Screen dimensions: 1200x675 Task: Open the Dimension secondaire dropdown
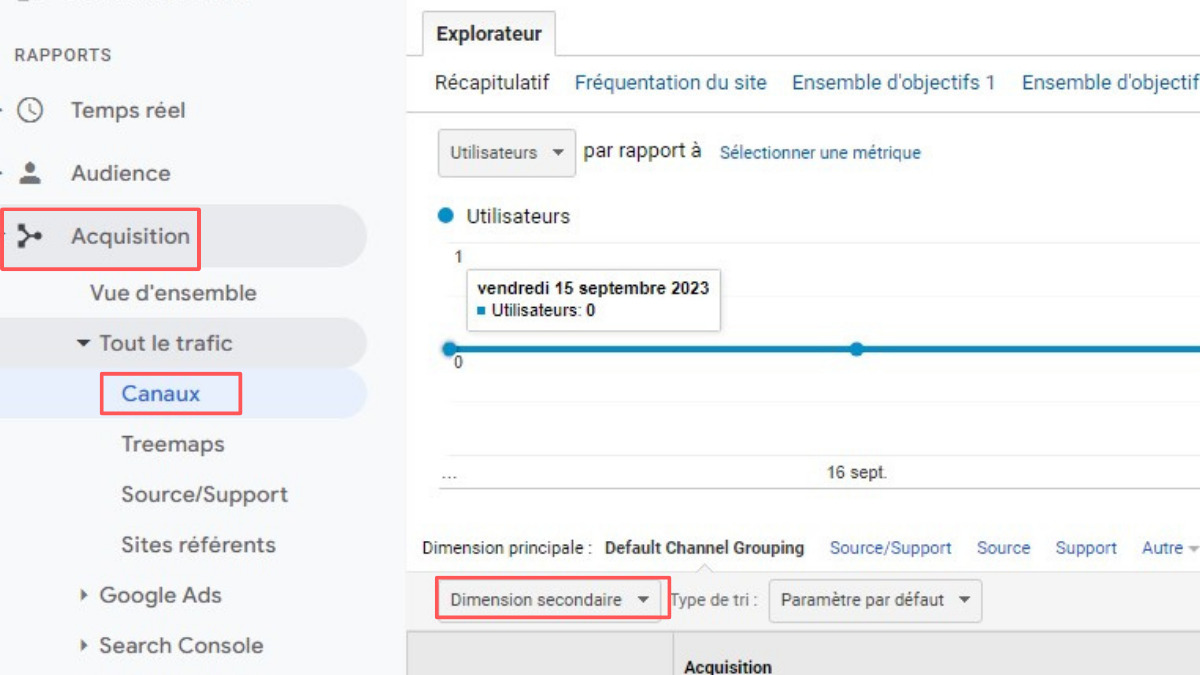pos(551,600)
